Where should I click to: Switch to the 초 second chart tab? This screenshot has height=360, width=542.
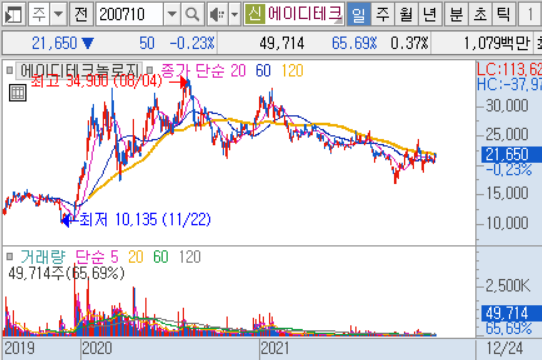(x=480, y=14)
